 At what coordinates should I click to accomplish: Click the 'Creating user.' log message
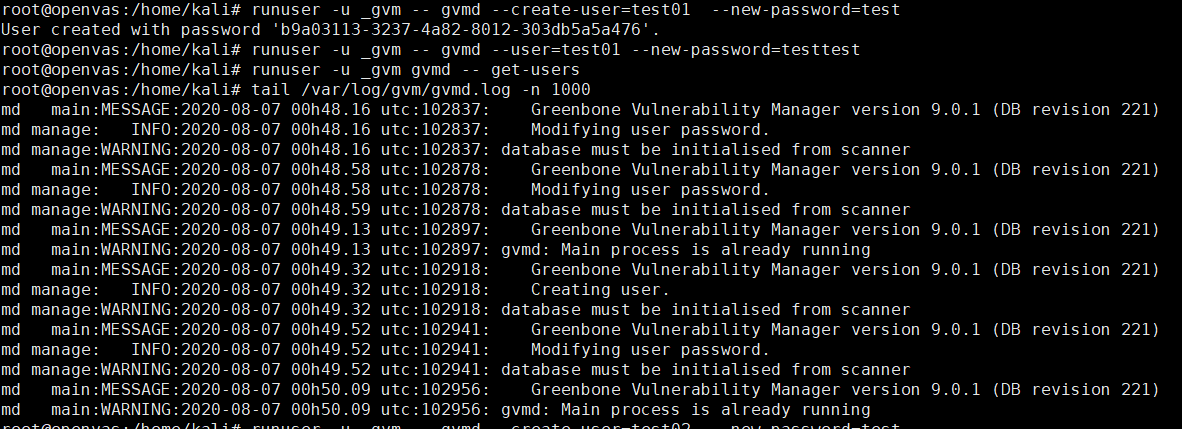pos(598,290)
